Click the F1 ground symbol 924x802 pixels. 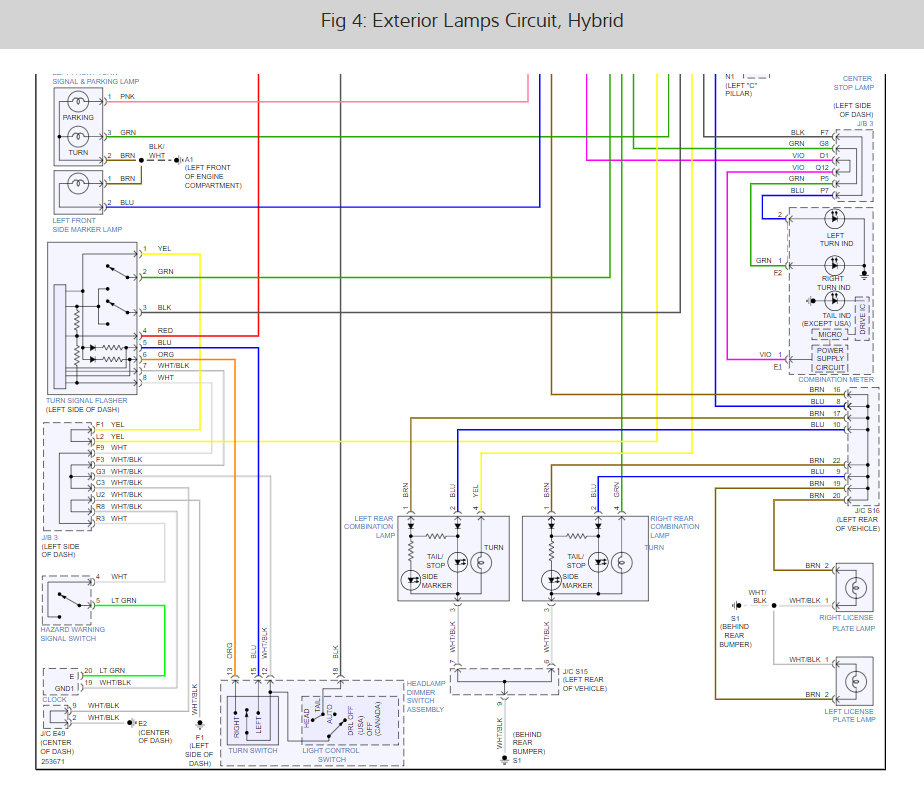[200, 724]
